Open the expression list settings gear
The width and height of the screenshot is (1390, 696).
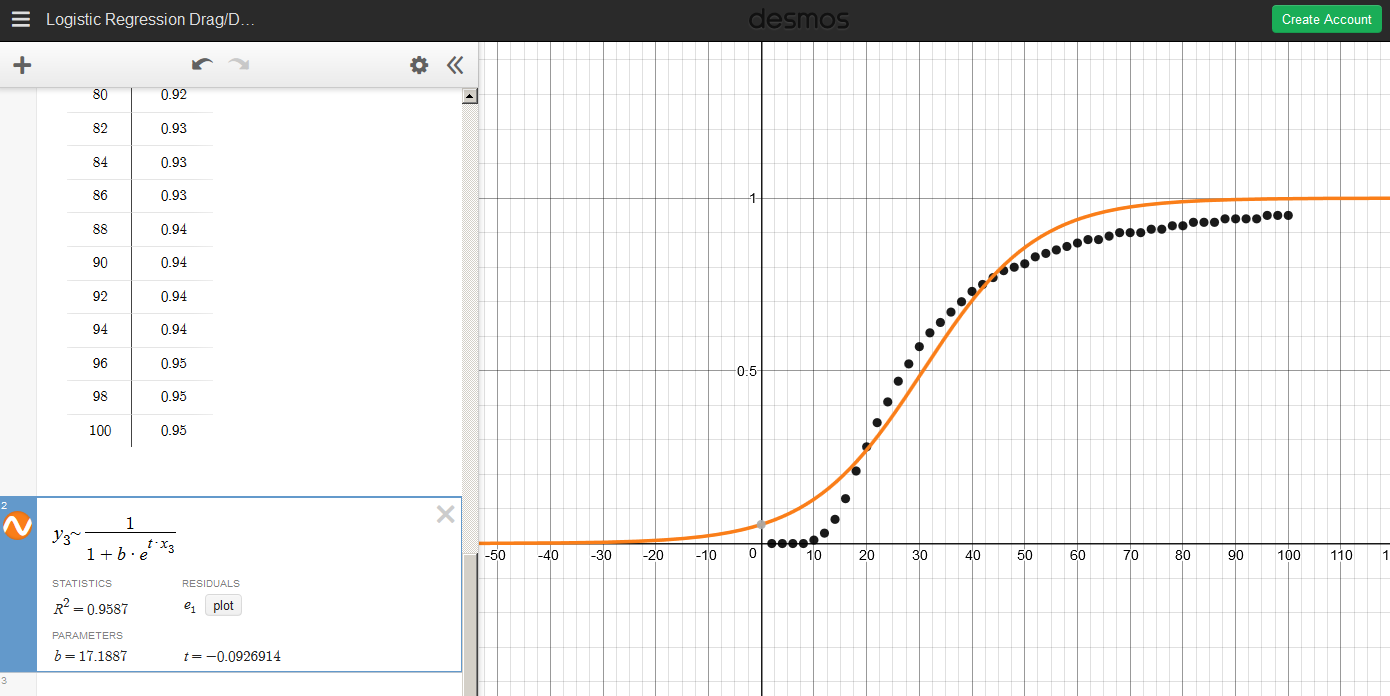(x=419, y=65)
